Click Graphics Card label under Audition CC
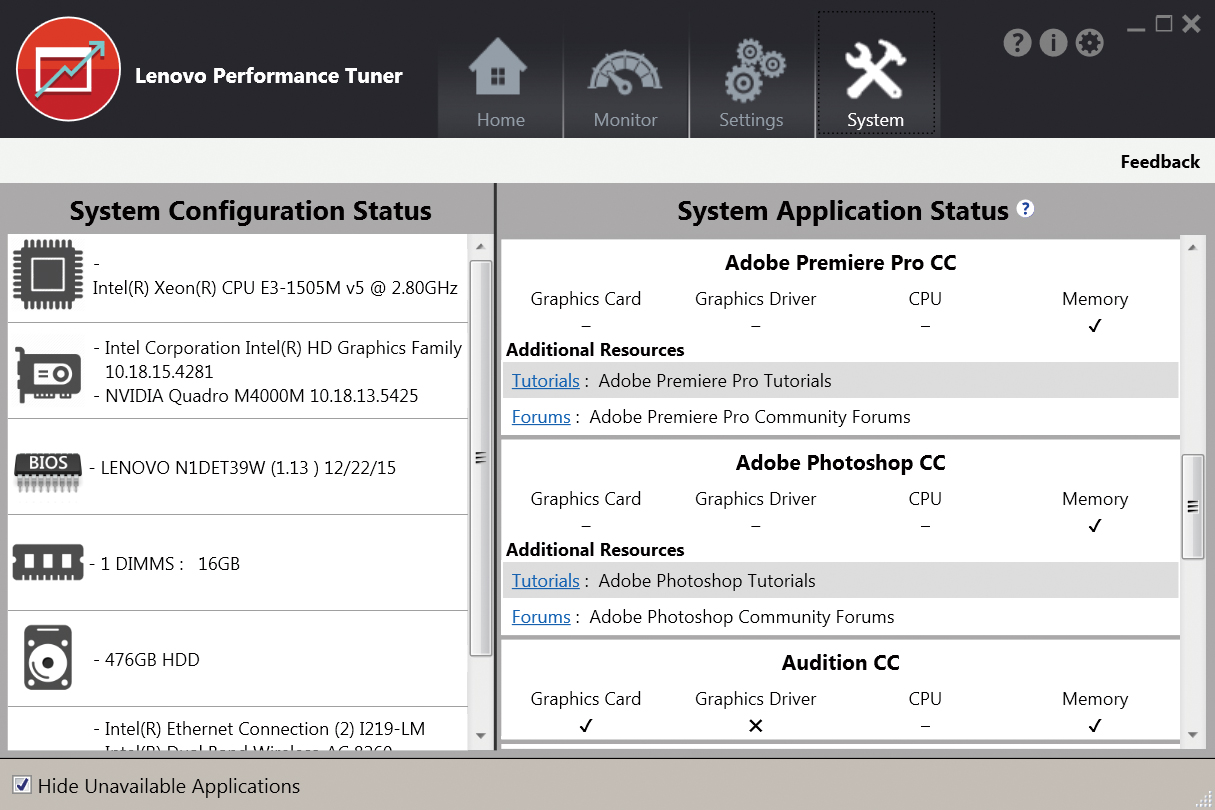This screenshot has height=810, width=1215. coord(586,699)
